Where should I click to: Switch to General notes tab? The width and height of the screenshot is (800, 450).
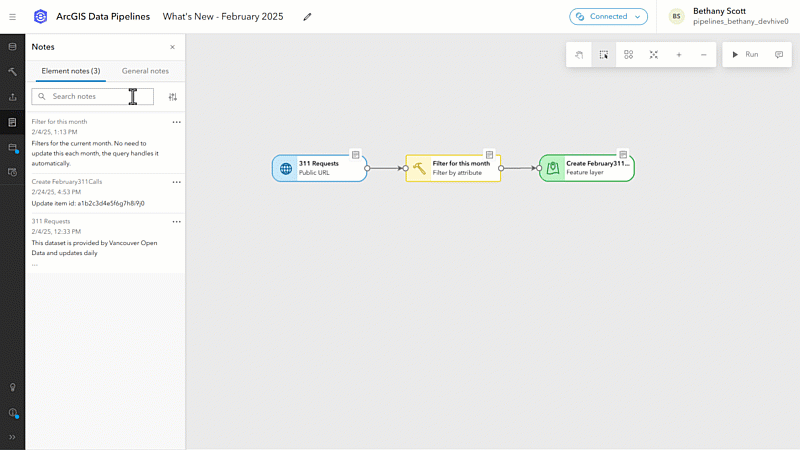pos(145,71)
